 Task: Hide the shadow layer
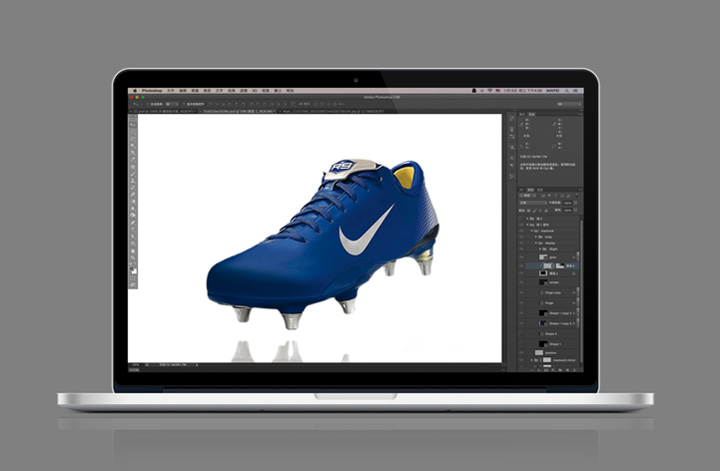click(x=521, y=353)
